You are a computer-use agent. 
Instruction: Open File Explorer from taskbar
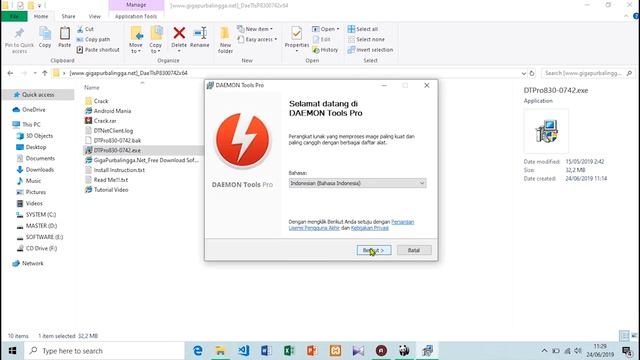220,351
